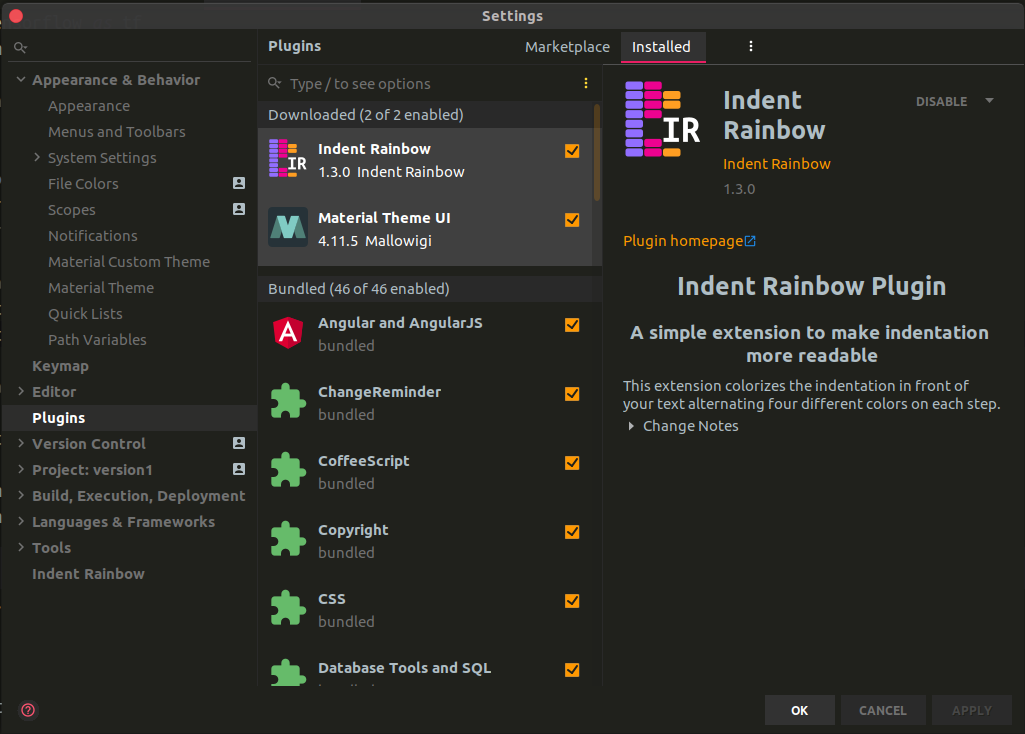1025x734 pixels.
Task: Switch to the Marketplace tab
Action: [567, 47]
